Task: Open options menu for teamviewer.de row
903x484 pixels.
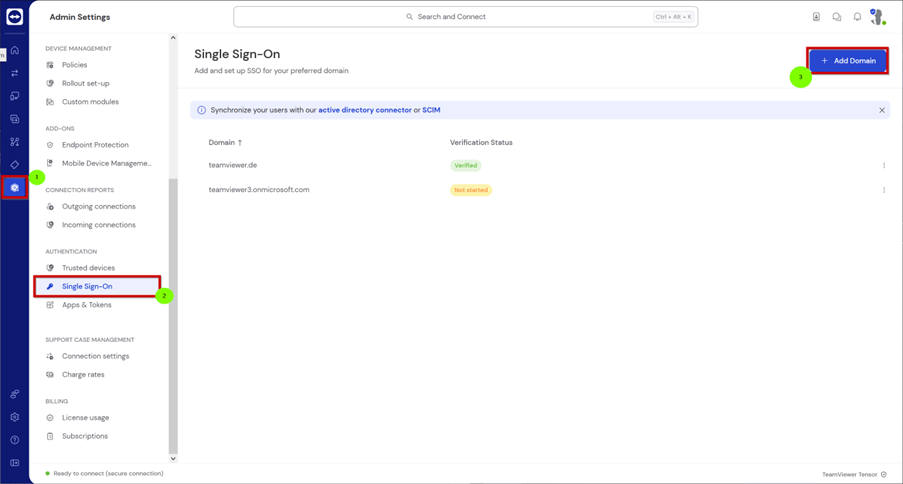Action: click(884, 166)
